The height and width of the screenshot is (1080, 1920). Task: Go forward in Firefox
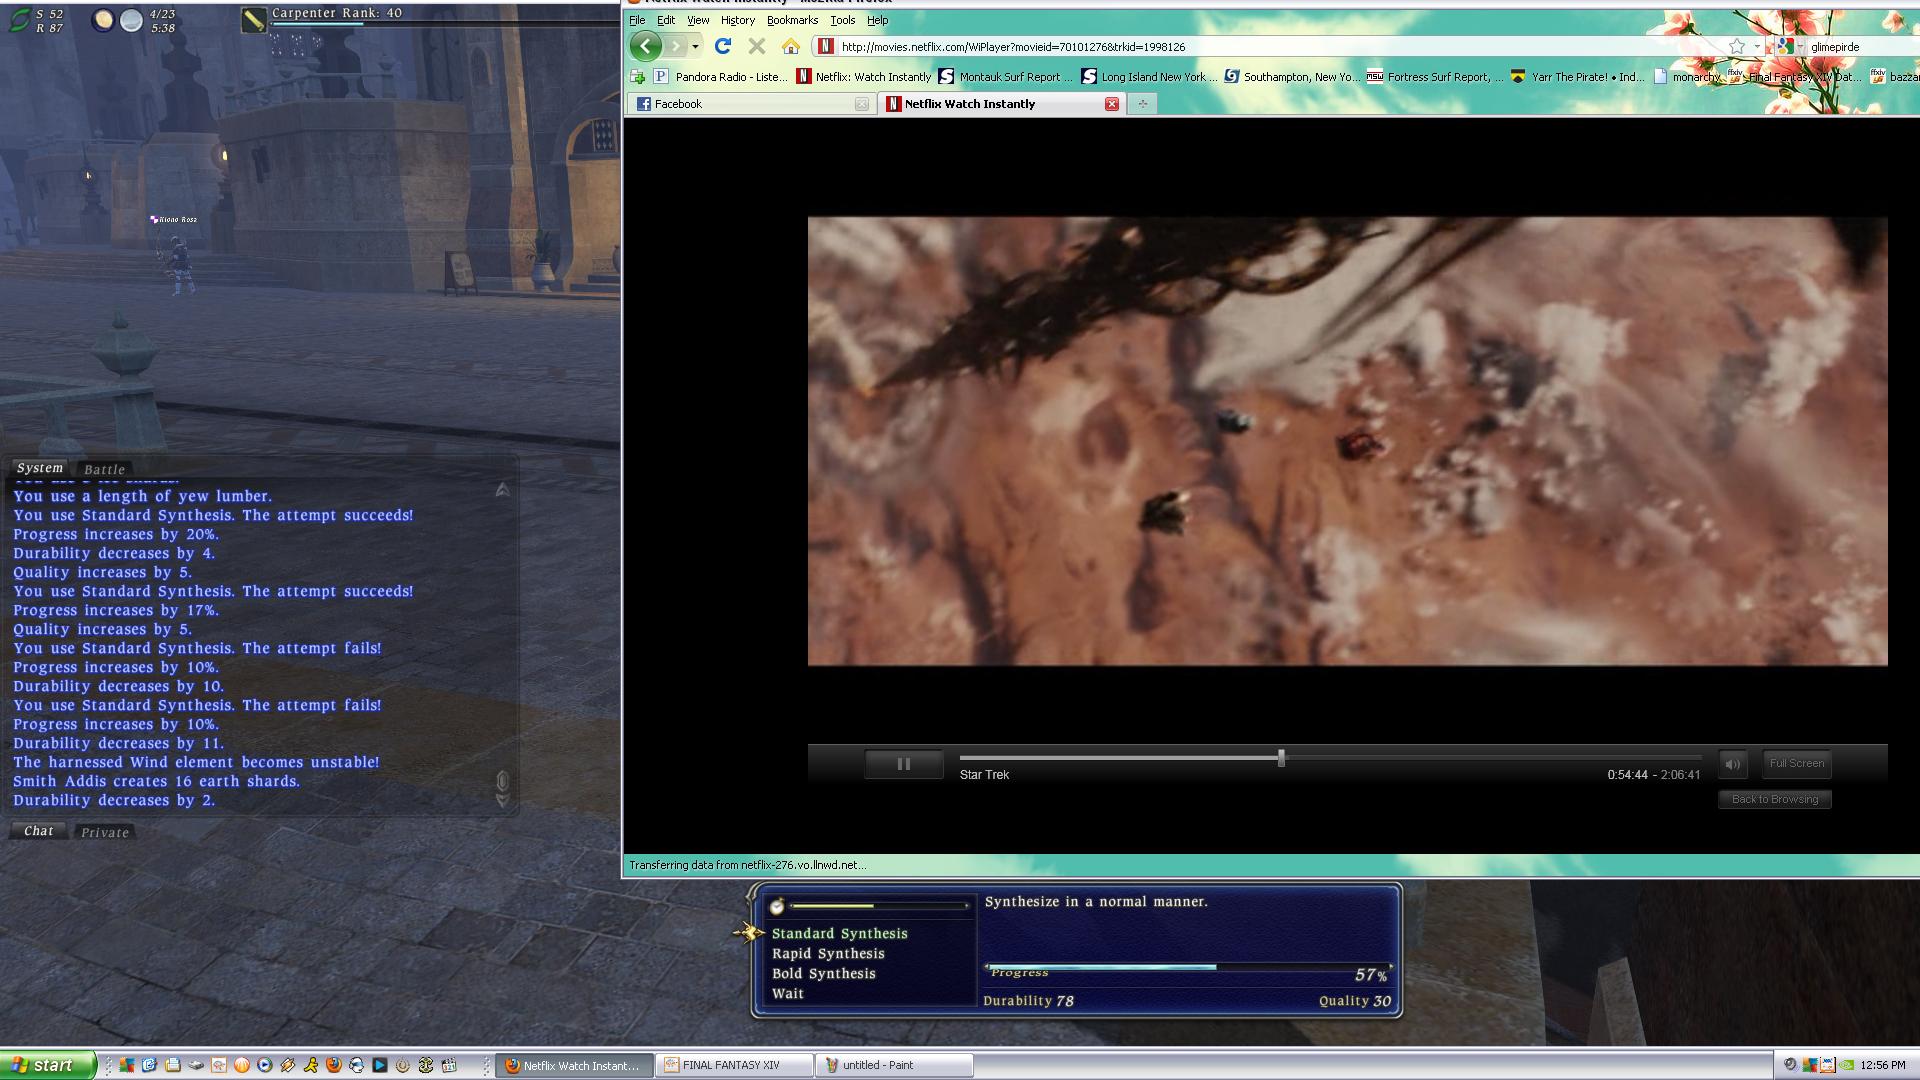point(676,46)
